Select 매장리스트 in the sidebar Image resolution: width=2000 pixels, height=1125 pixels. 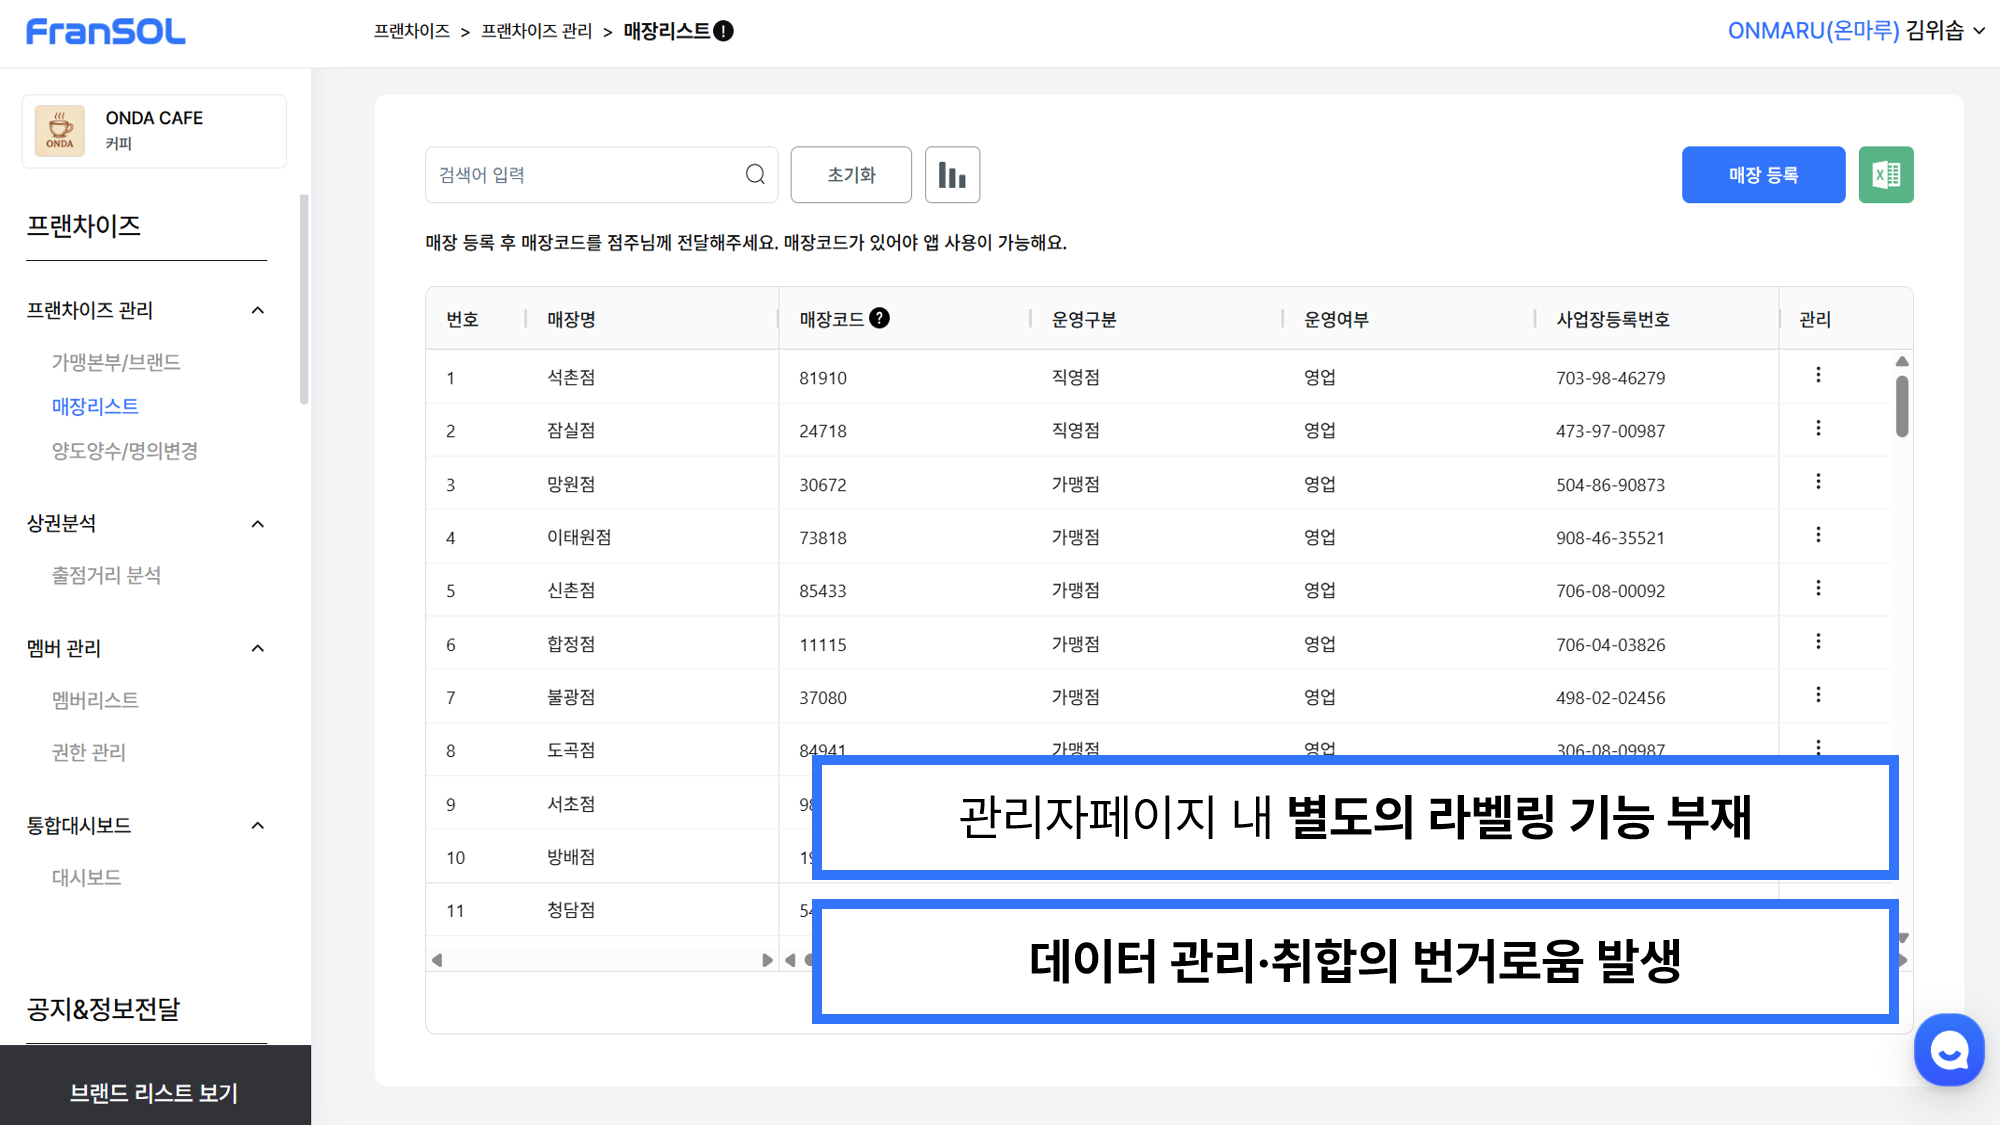[95, 406]
